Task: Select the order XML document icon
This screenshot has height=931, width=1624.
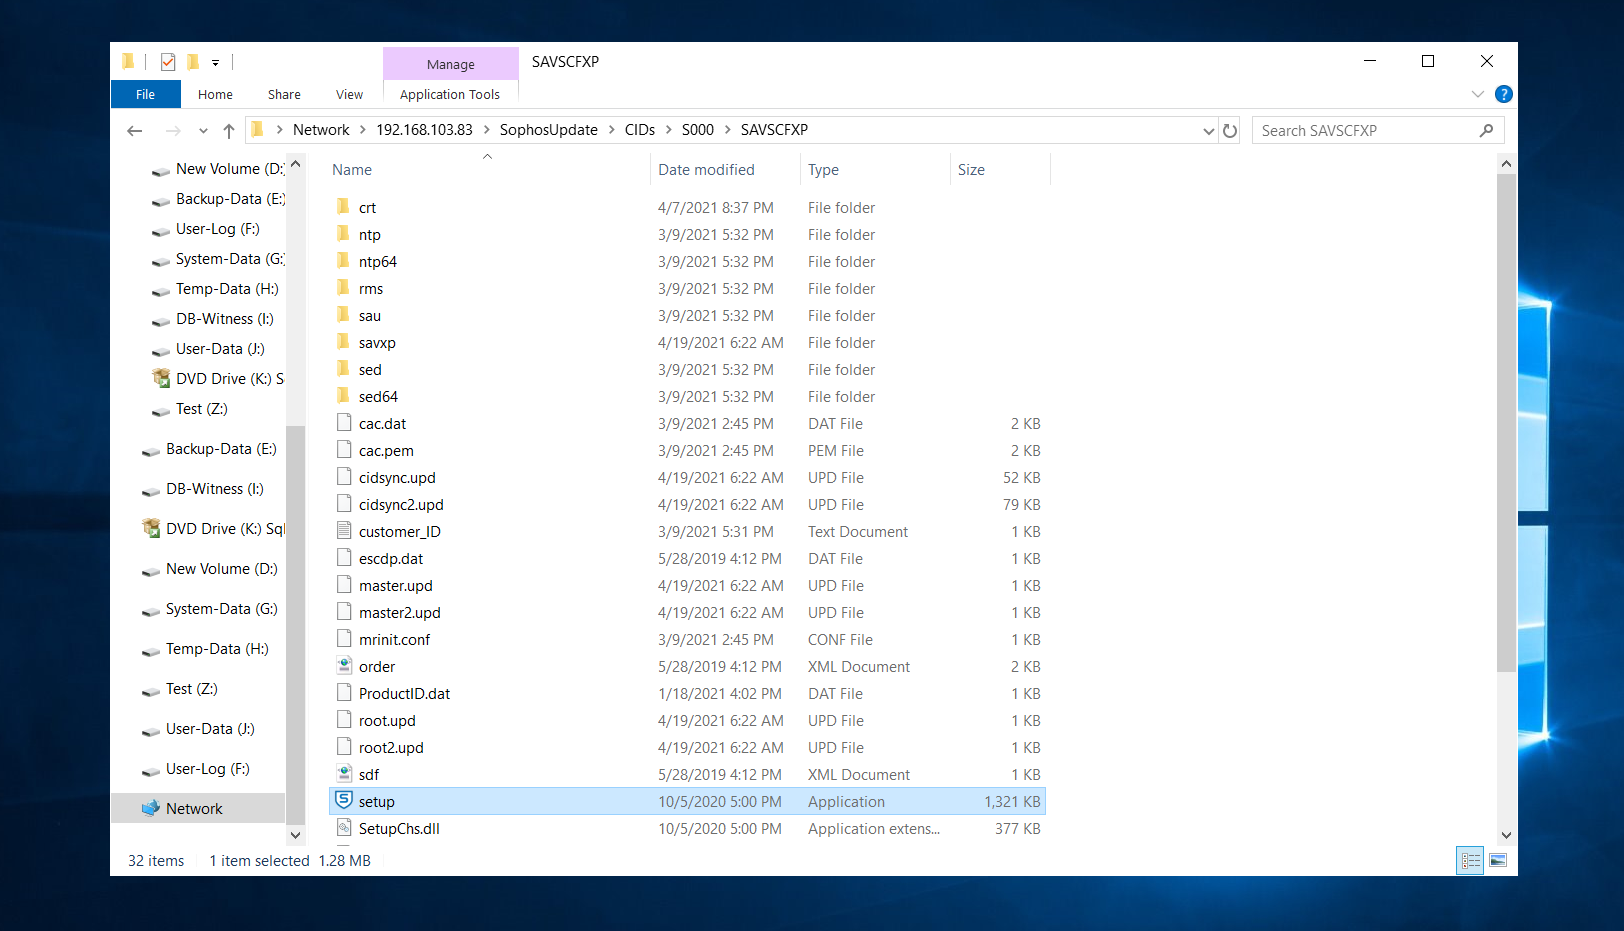Action: 344,666
